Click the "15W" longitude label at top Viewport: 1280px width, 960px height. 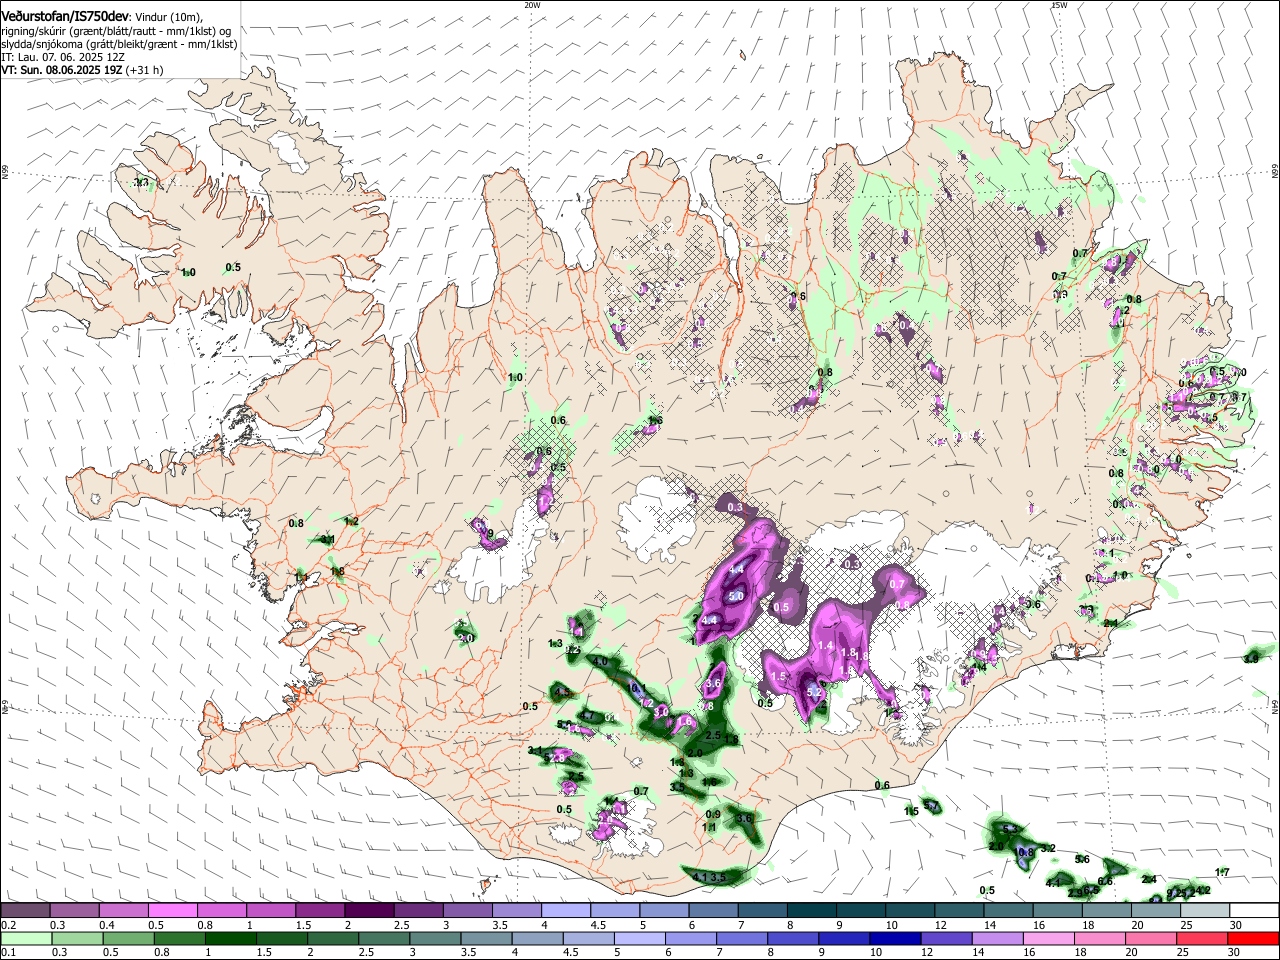coord(1059,5)
